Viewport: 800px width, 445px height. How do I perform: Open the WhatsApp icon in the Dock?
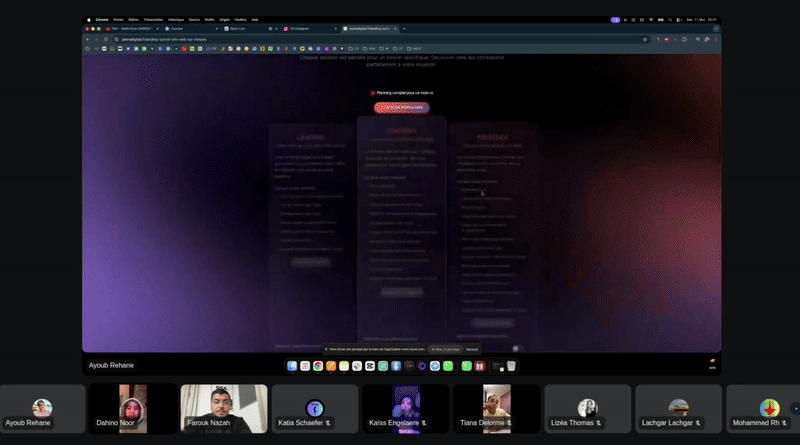click(x=448, y=366)
